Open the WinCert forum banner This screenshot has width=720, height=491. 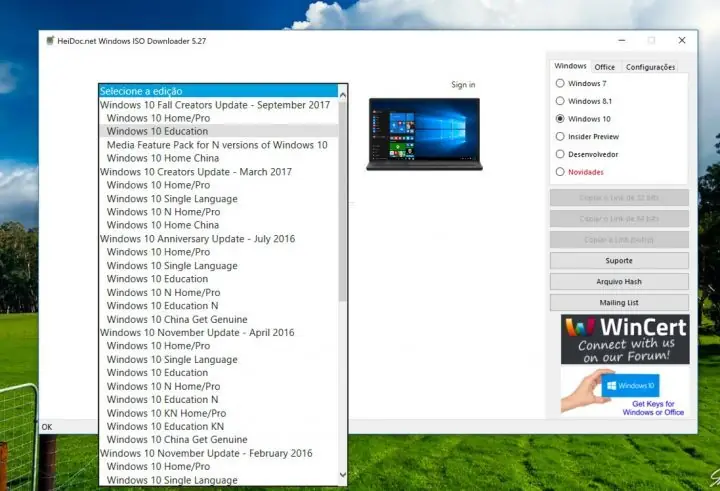click(x=625, y=339)
